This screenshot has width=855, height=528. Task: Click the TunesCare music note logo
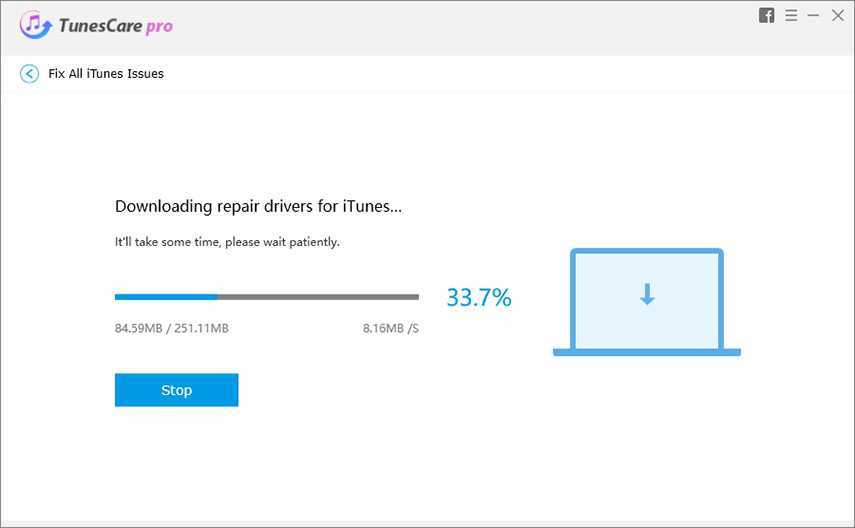click(35, 26)
